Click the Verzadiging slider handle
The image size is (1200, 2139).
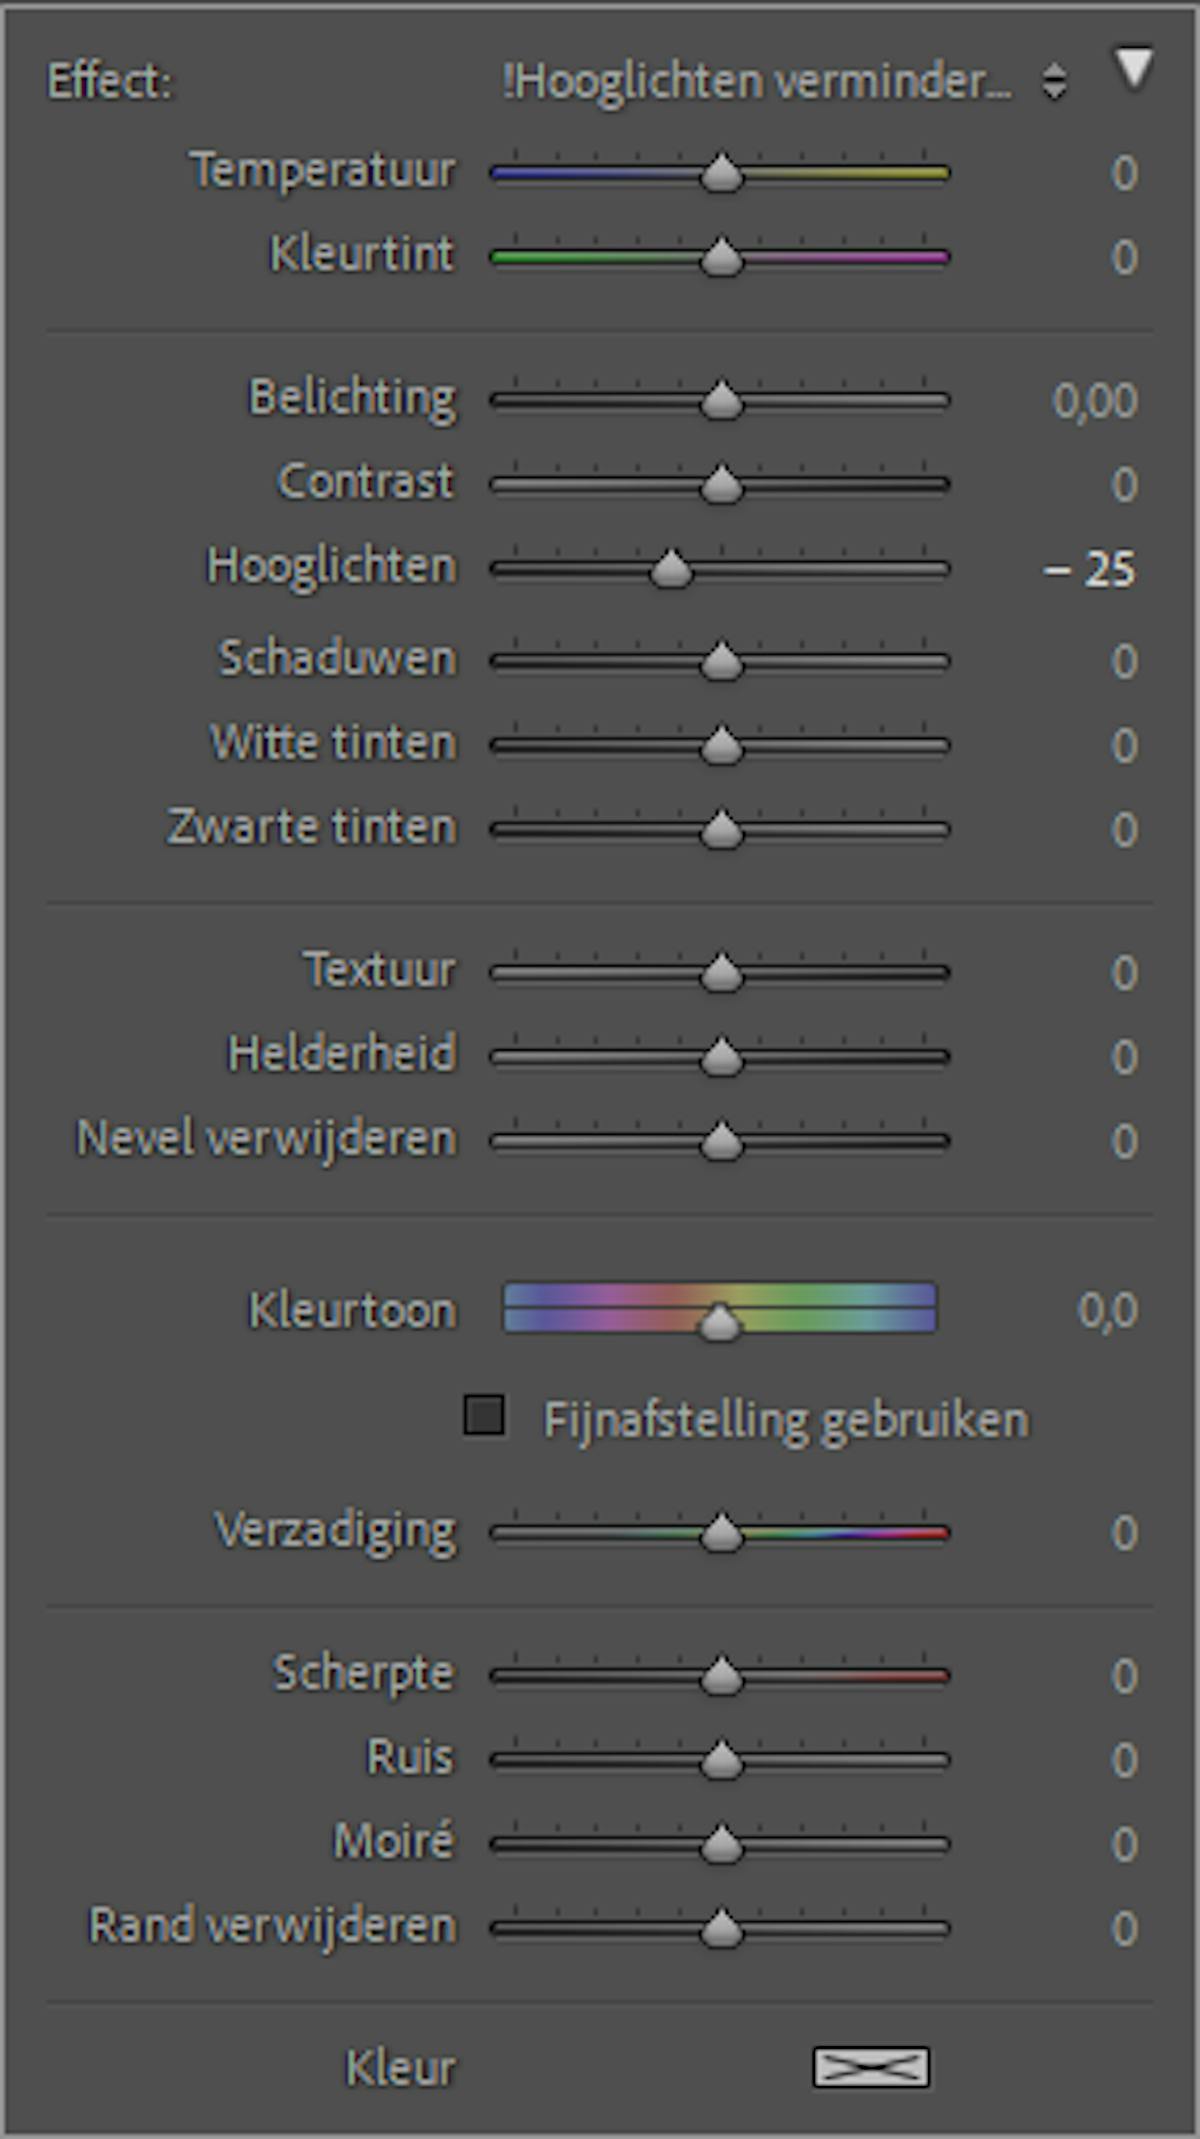click(721, 1534)
